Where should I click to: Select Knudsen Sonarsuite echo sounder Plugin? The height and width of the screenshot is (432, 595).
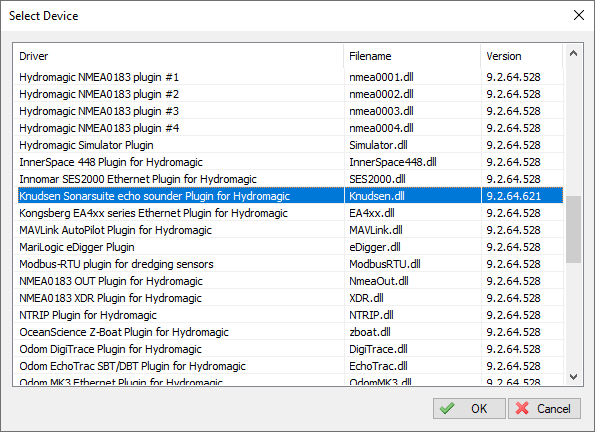[291, 196]
